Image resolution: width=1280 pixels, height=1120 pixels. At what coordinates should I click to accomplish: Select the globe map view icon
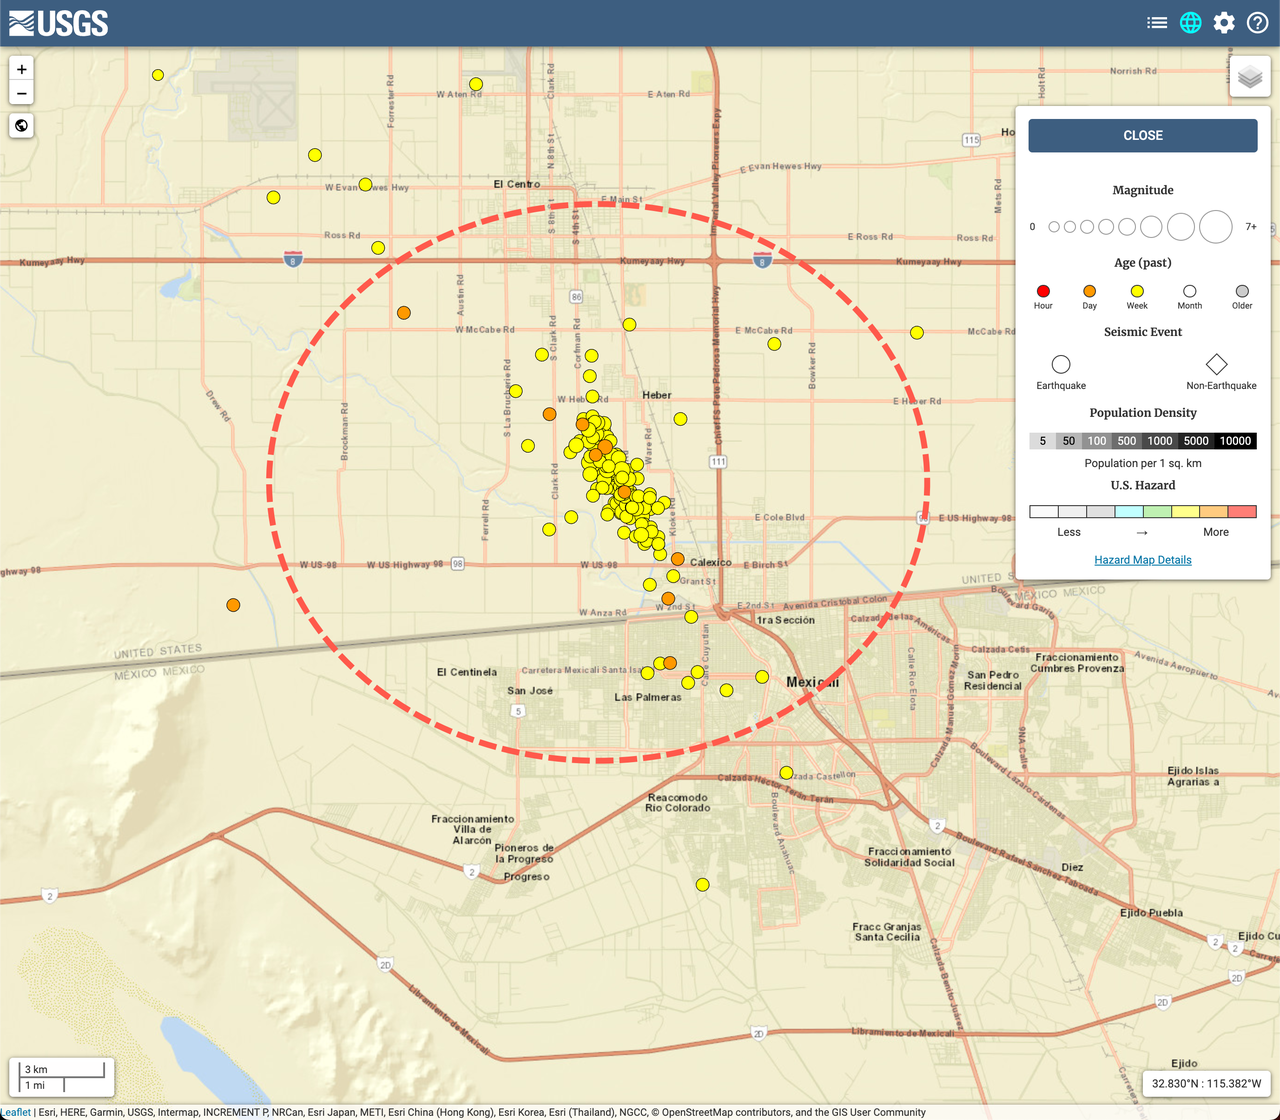coord(1190,23)
